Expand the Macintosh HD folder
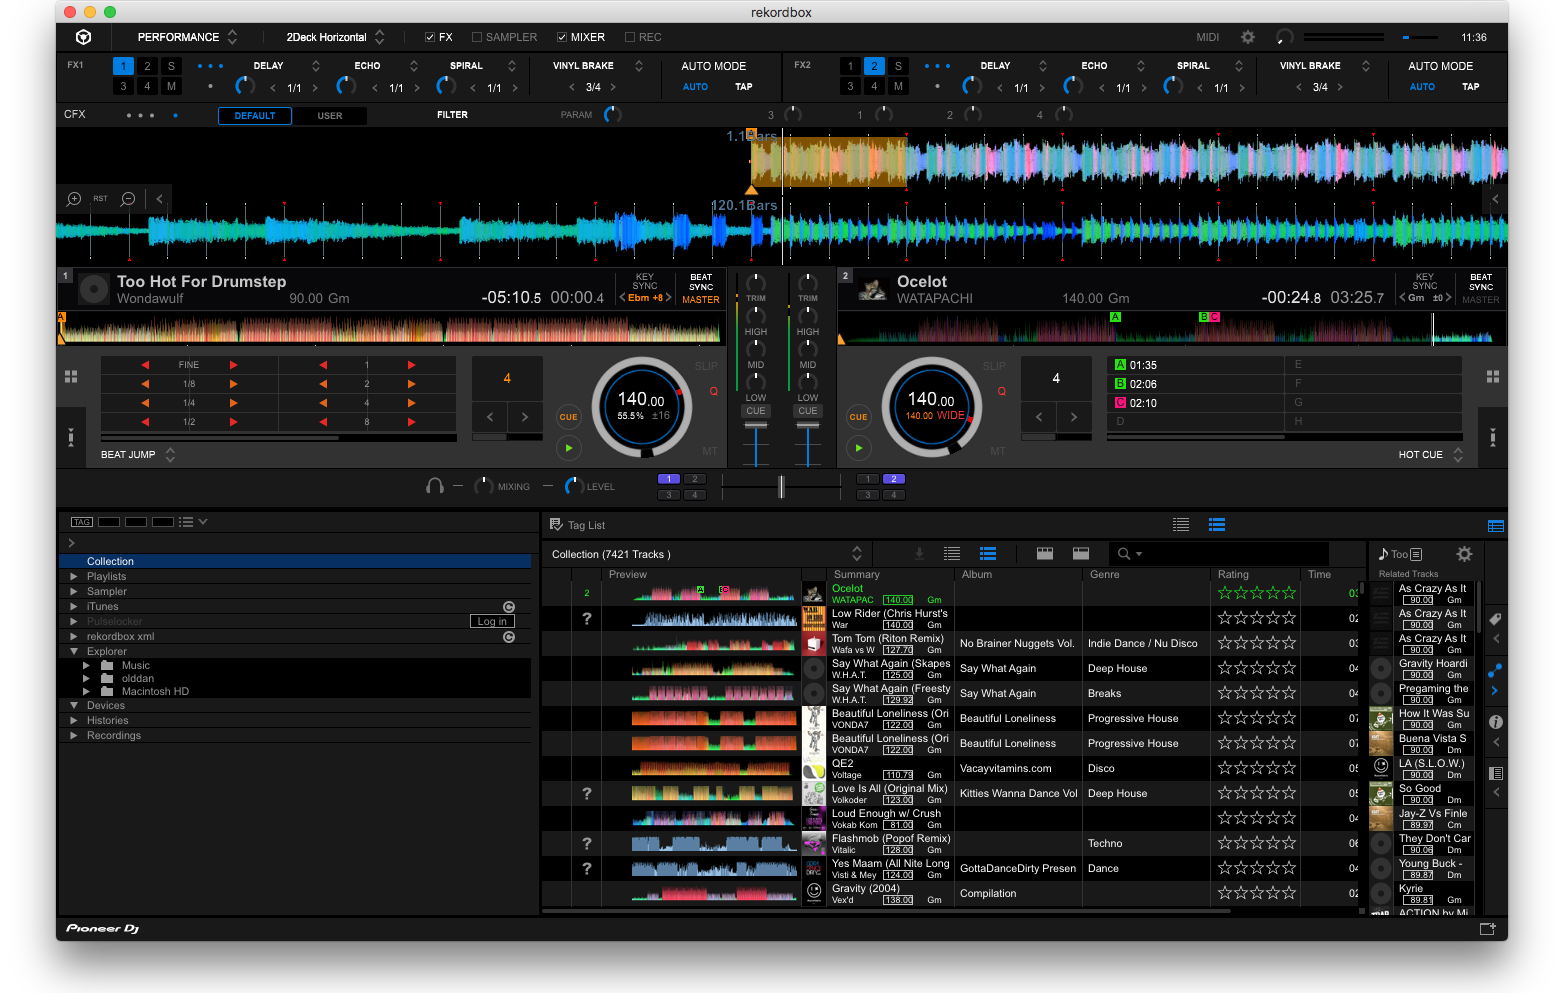Image resolution: width=1563 pixels, height=993 pixels. (x=87, y=692)
